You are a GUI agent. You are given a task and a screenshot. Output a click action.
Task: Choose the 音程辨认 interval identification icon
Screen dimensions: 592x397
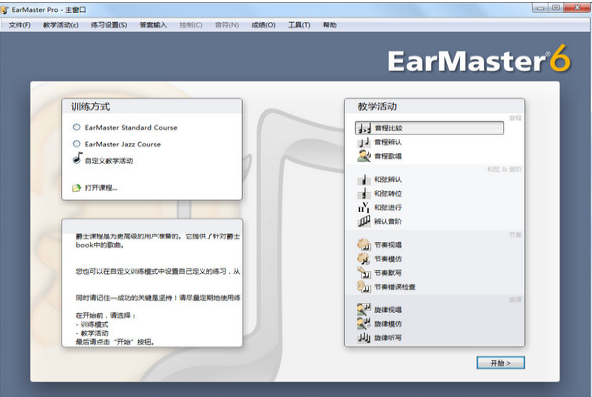click(364, 142)
